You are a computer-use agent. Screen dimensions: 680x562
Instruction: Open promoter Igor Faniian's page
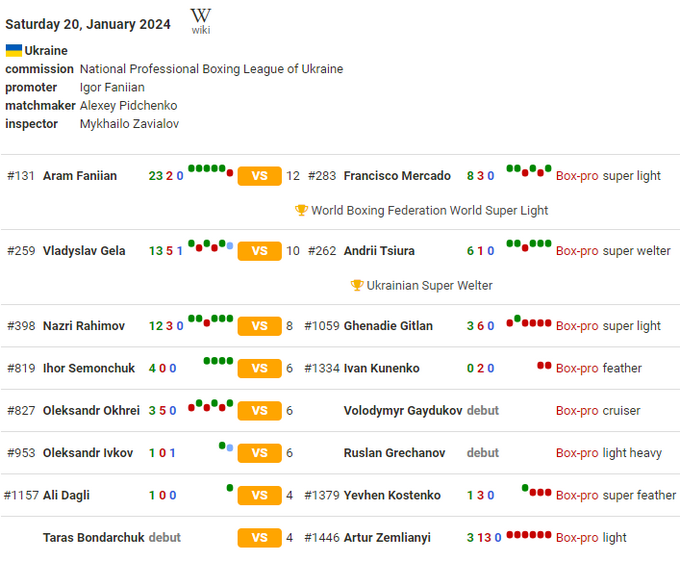112,87
